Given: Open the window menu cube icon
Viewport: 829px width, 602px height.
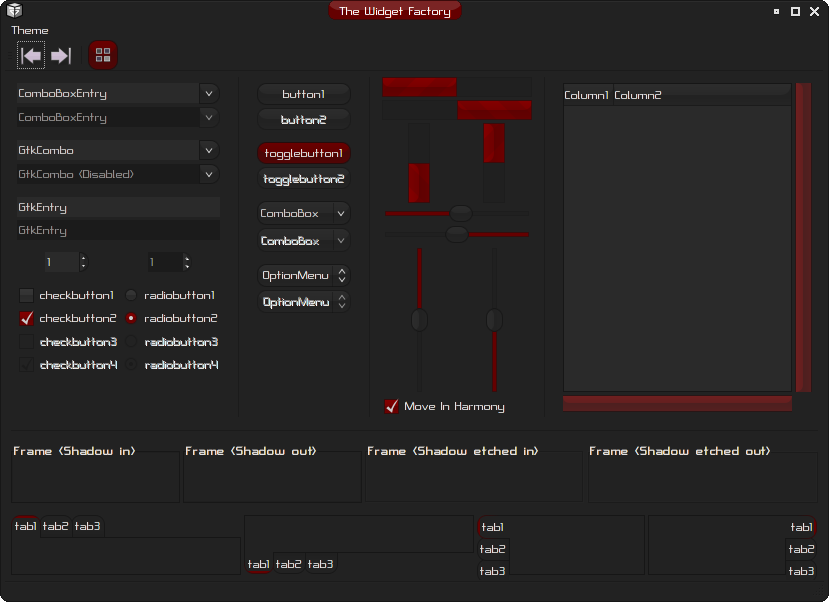Looking at the screenshot, I should click(x=14, y=10).
